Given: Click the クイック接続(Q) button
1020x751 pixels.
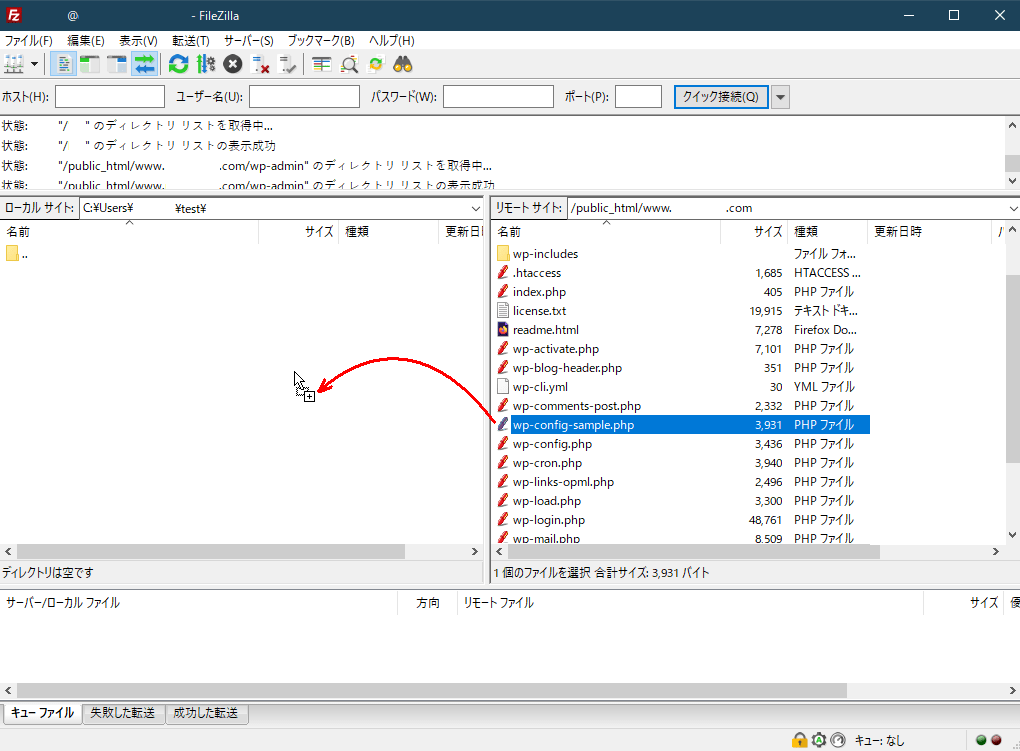Looking at the screenshot, I should click(721, 97).
